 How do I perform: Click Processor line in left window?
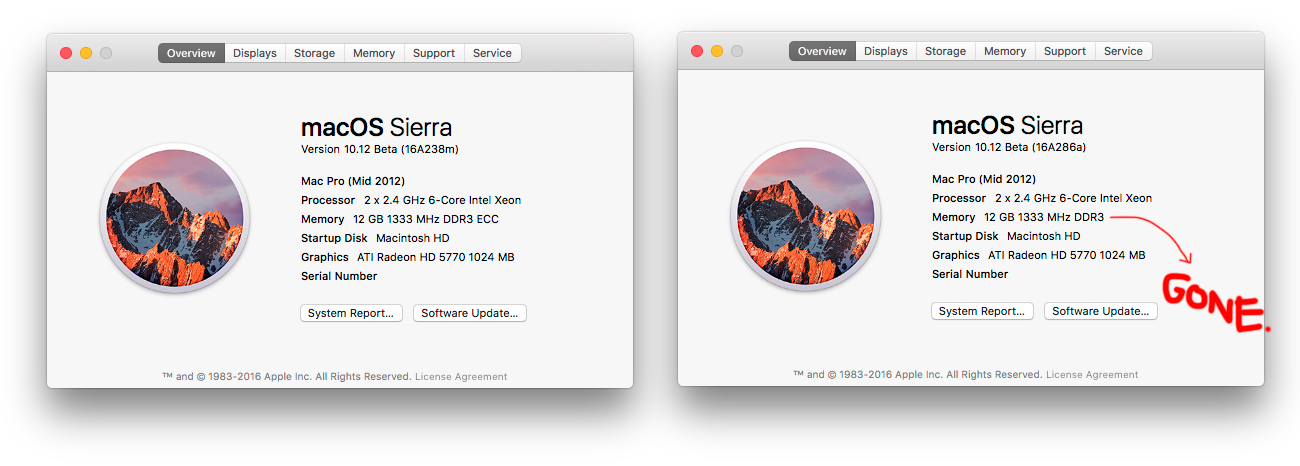[411, 200]
